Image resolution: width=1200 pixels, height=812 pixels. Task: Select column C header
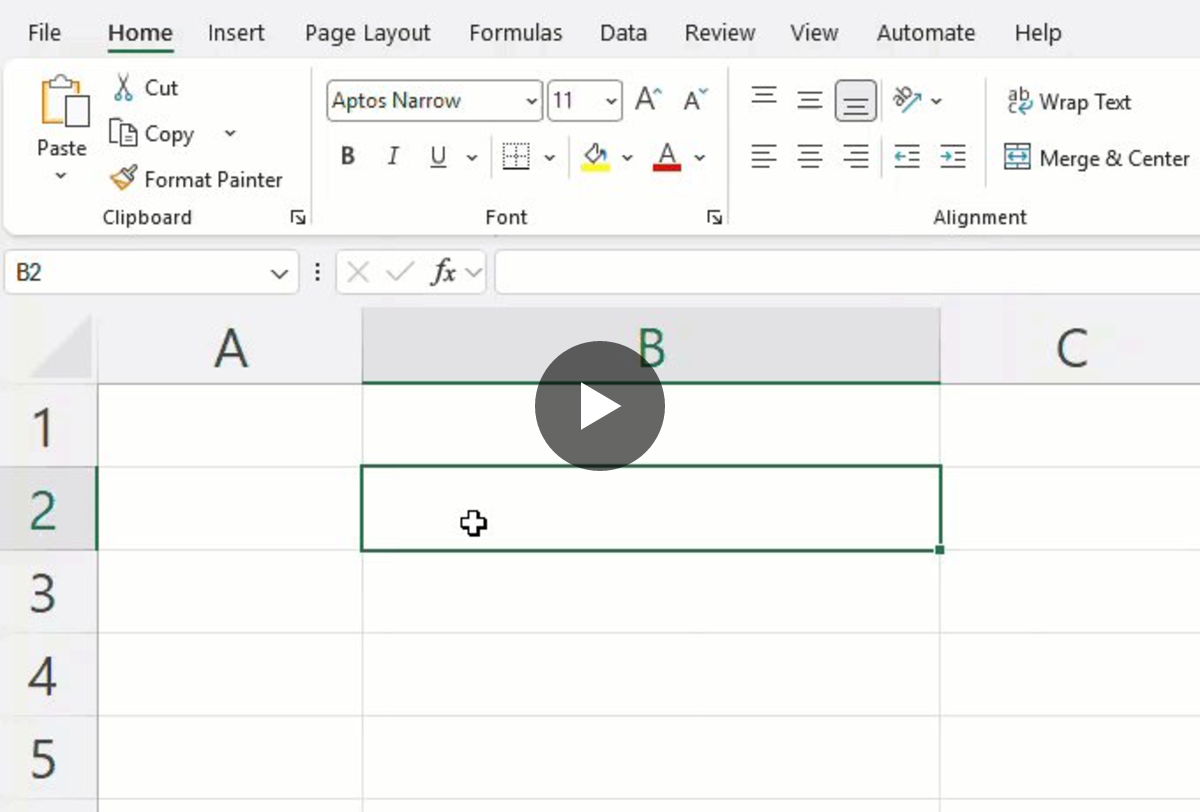point(1070,347)
